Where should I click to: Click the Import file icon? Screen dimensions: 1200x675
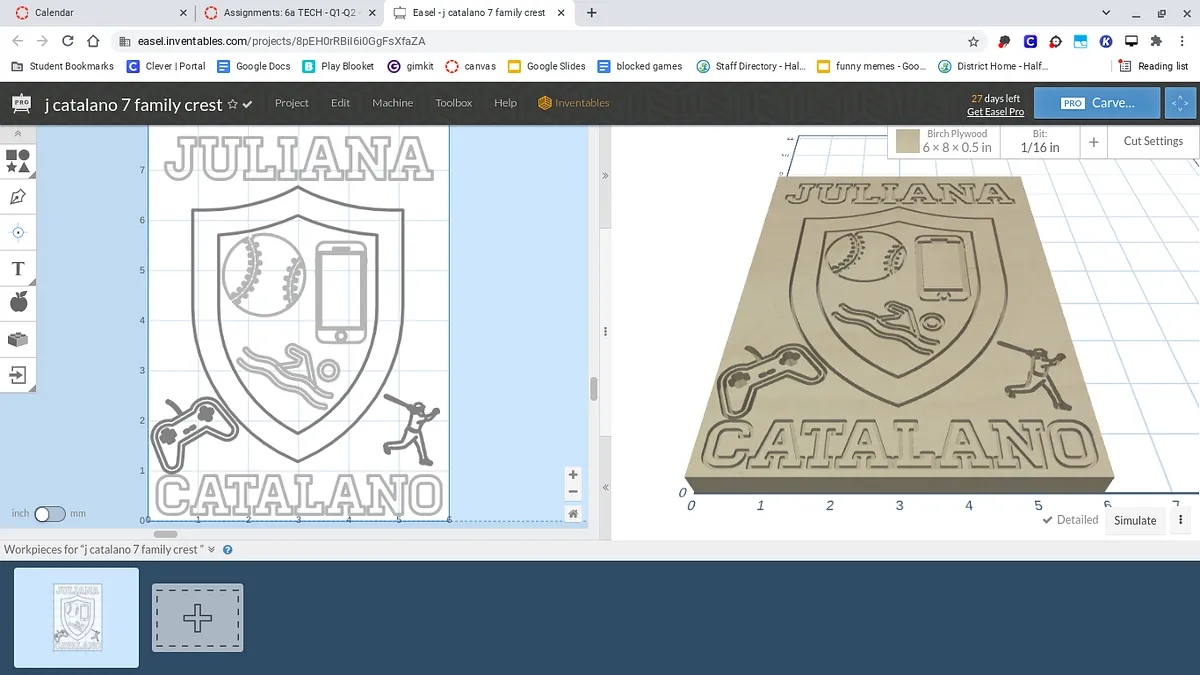click(x=17, y=375)
